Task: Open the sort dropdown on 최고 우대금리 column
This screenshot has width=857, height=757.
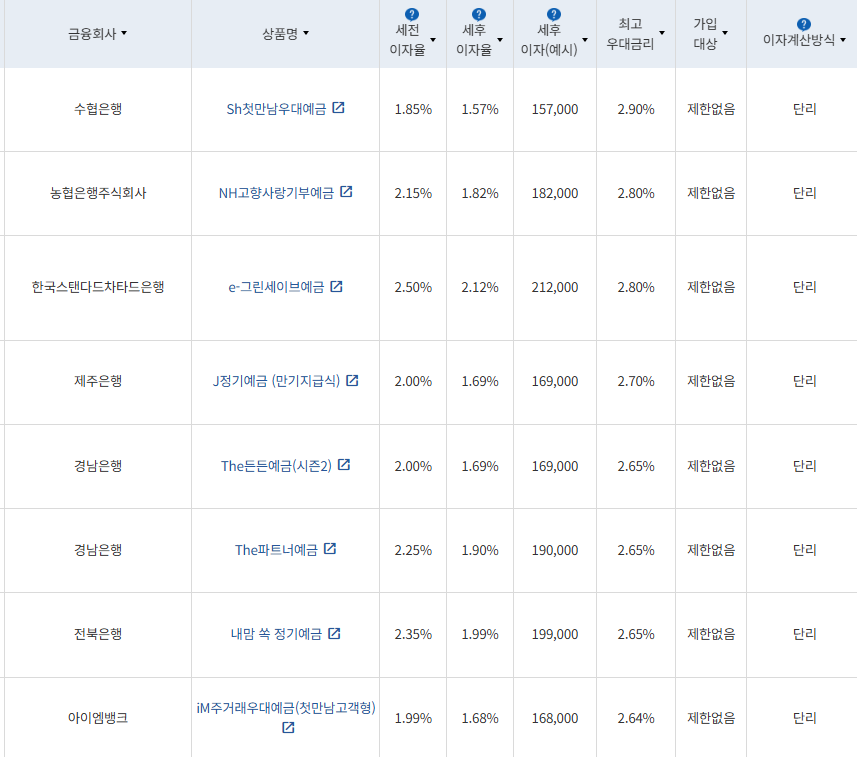Action: (661, 33)
